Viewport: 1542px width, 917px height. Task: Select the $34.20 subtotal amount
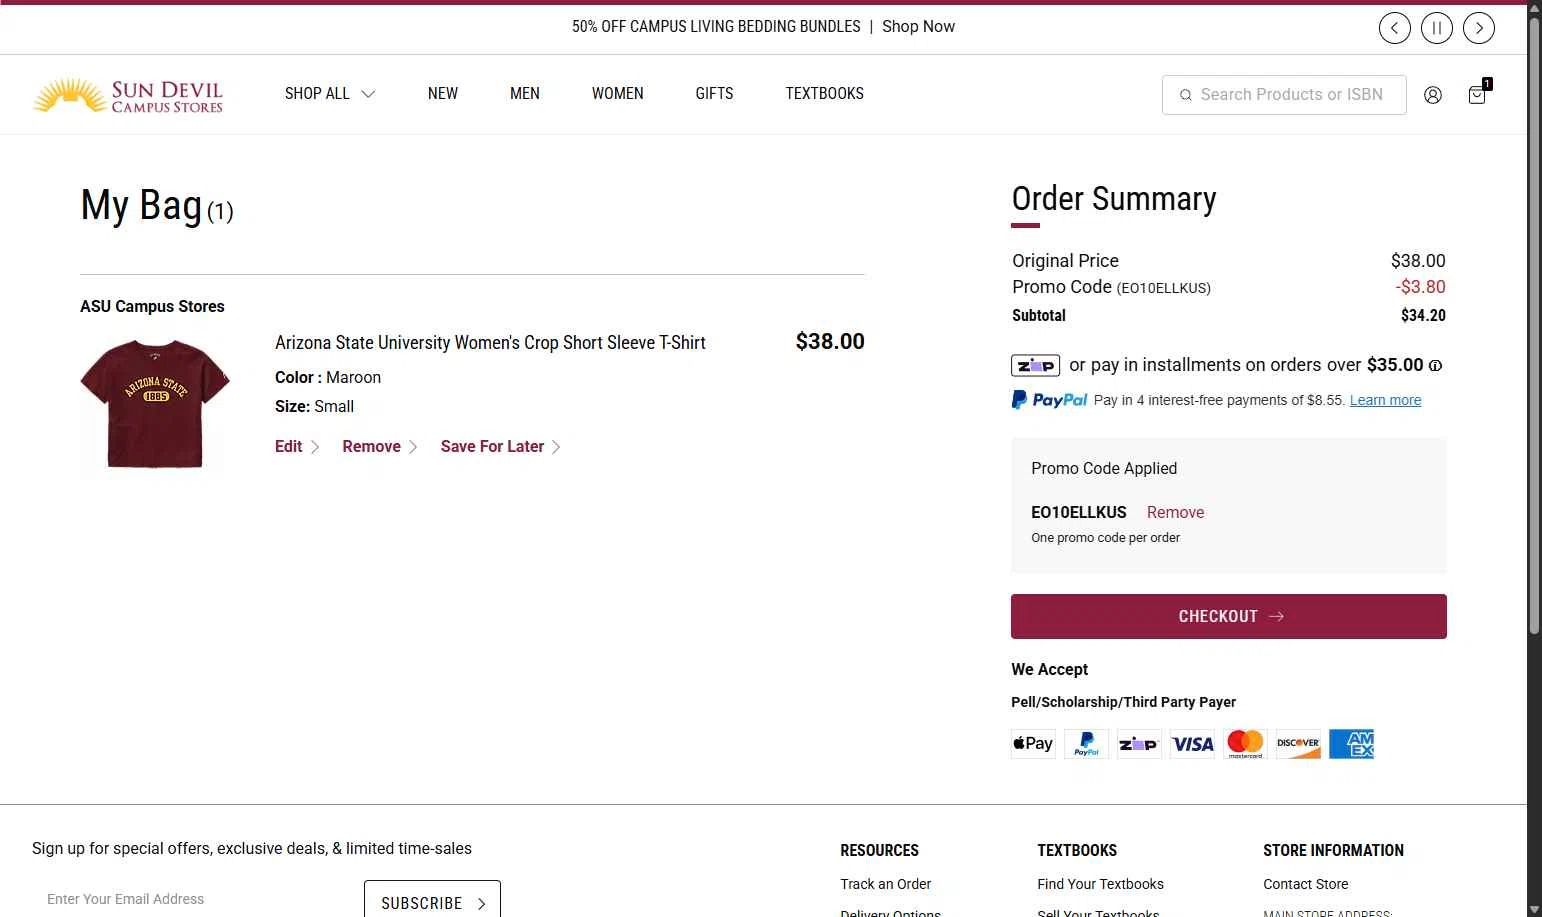tap(1423, 316)
